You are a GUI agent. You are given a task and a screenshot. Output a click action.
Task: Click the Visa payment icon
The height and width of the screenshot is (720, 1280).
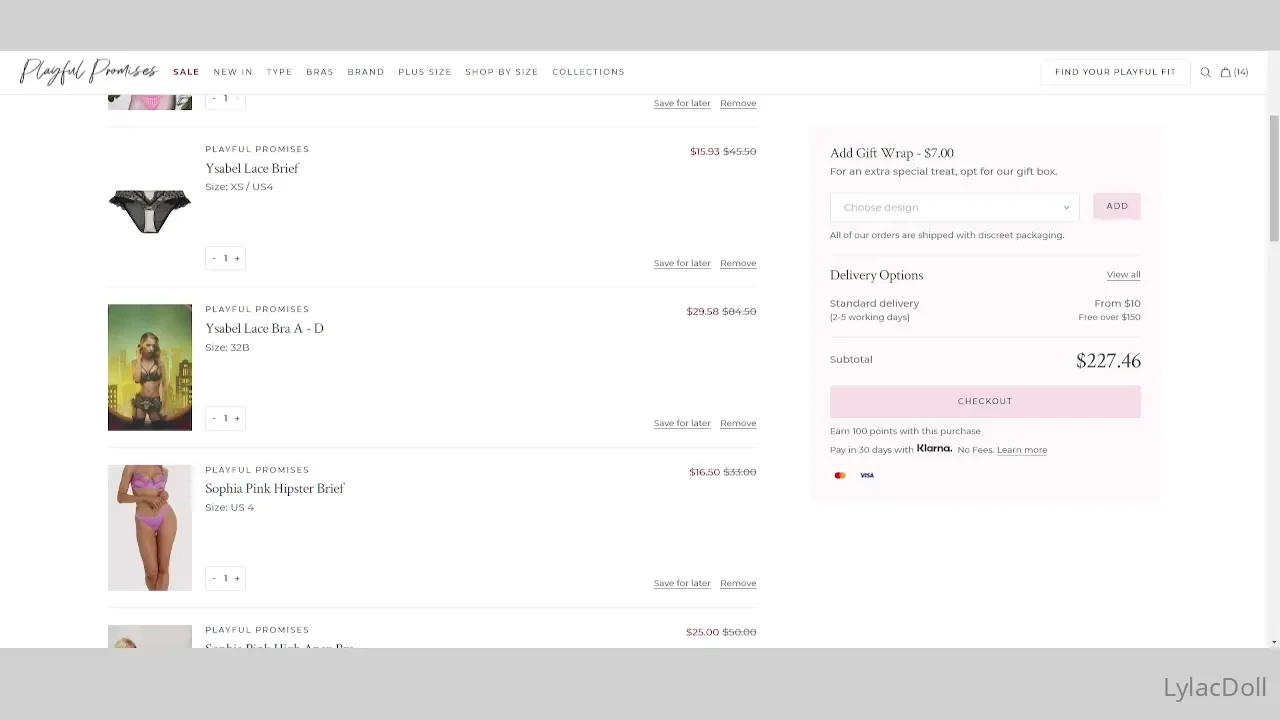click(867, 475)
